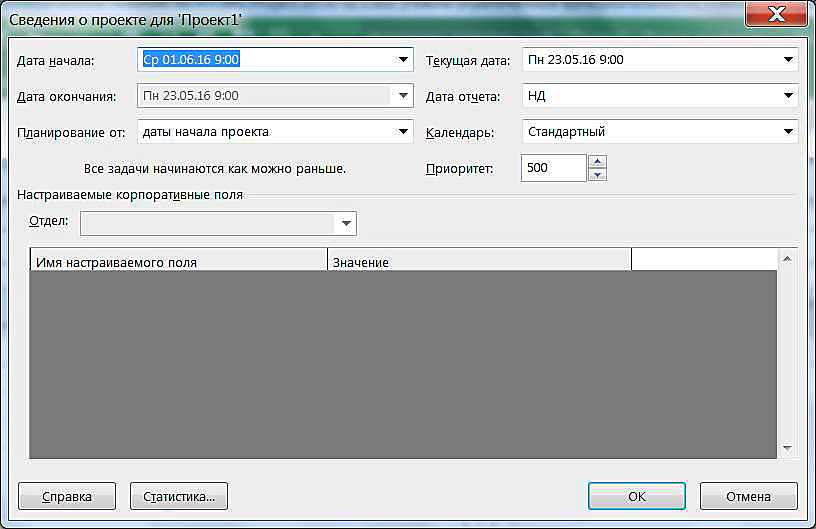Open the Дата окончания dropdown arrow
The width and height of the screenshot is (816, 529).
point(403,96)
